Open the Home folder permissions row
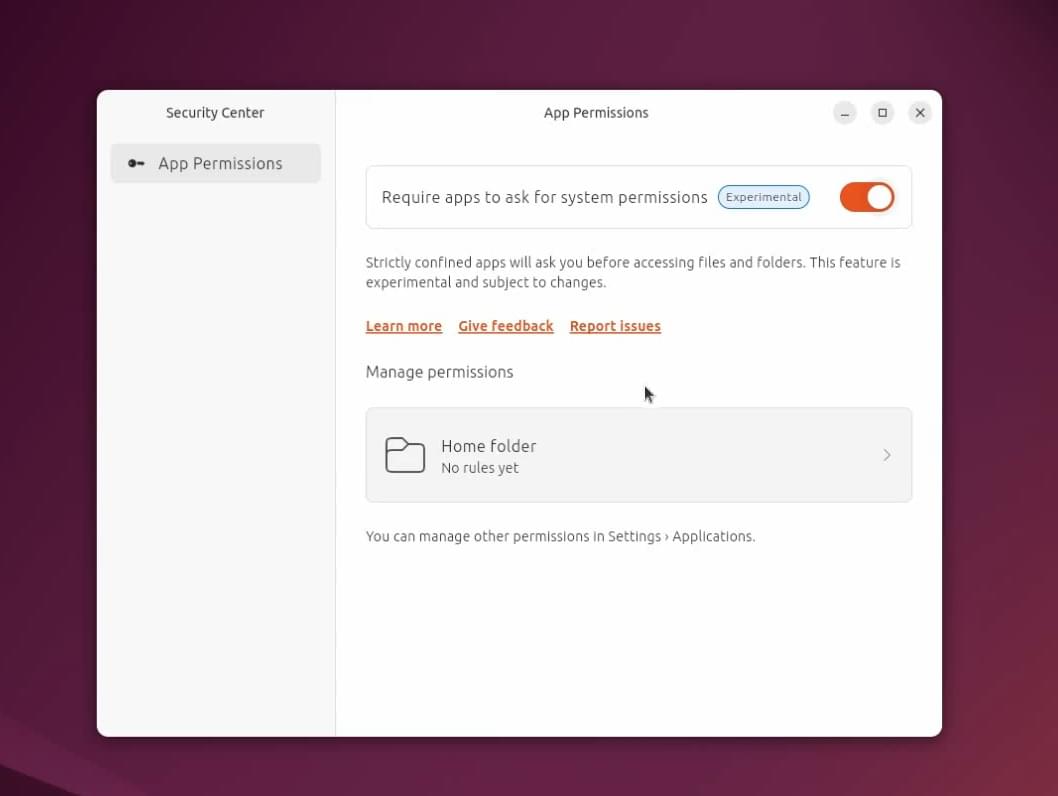This screenshot has width=1058, height=796. coord(638,455)
